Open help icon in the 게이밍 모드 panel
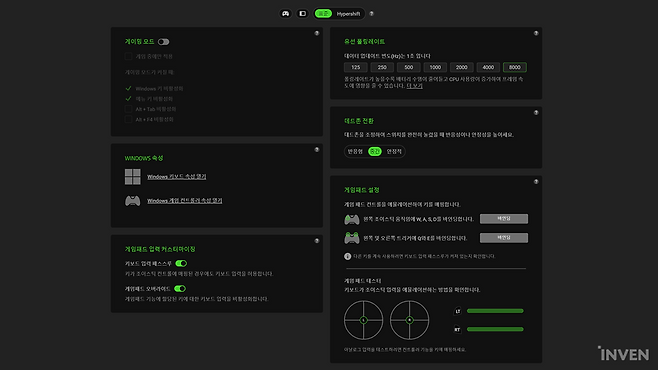The height and width of the screenshot is (370, 658). (317, 33)
